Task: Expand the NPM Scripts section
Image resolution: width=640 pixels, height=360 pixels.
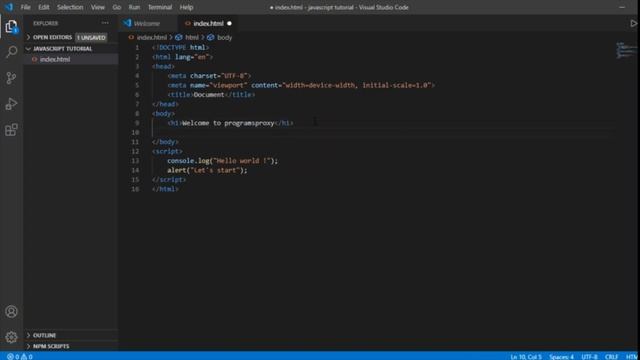Action: pos(51,346)
